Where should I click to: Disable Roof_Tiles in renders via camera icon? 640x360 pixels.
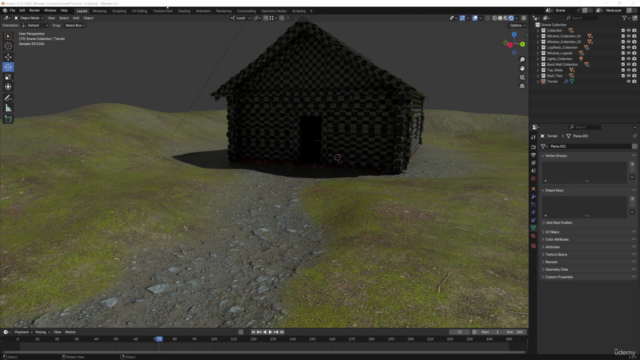[x=634, y=76]
